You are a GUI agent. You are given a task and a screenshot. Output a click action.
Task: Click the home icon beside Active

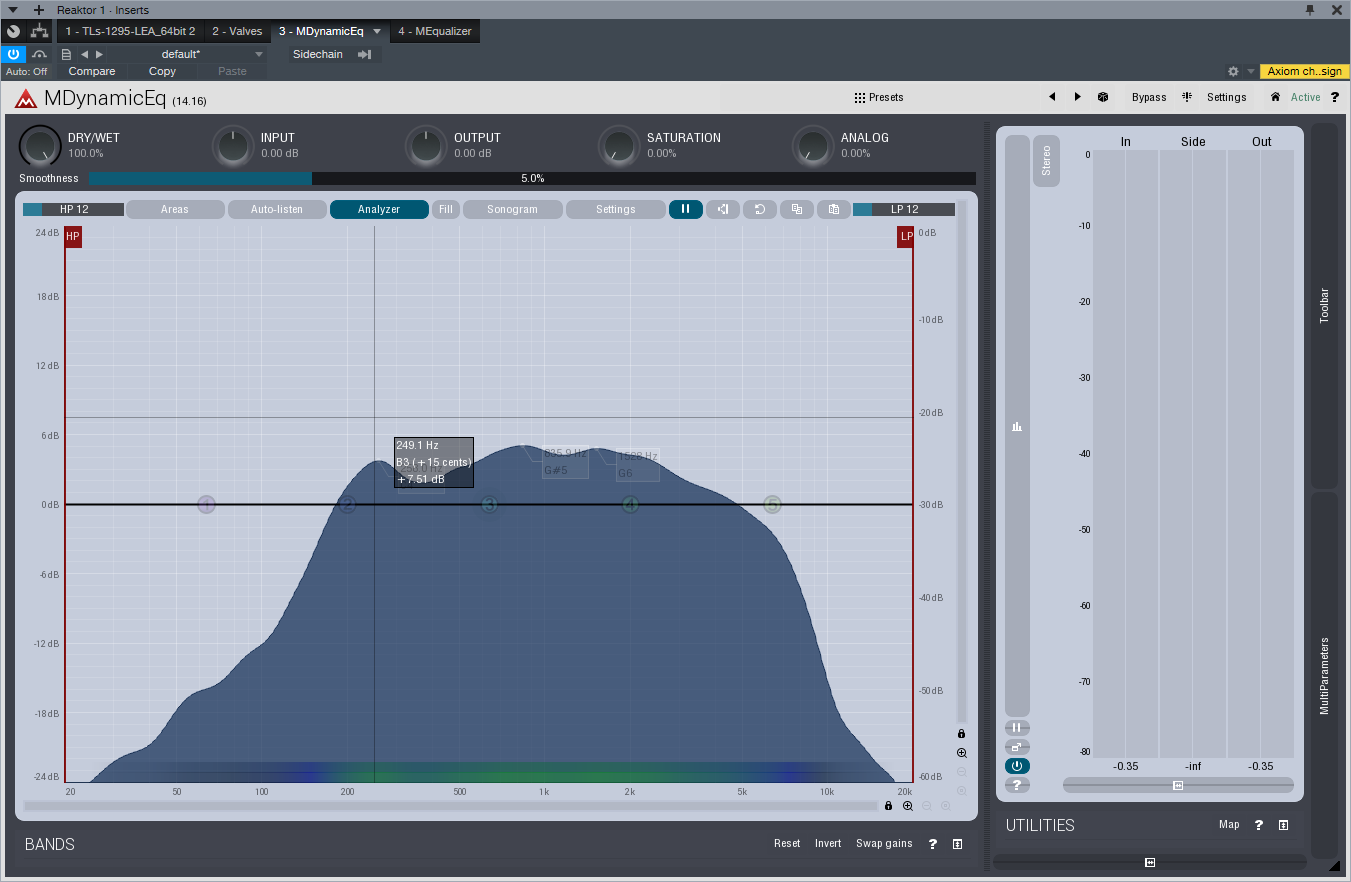click(x=1275, y=97)
